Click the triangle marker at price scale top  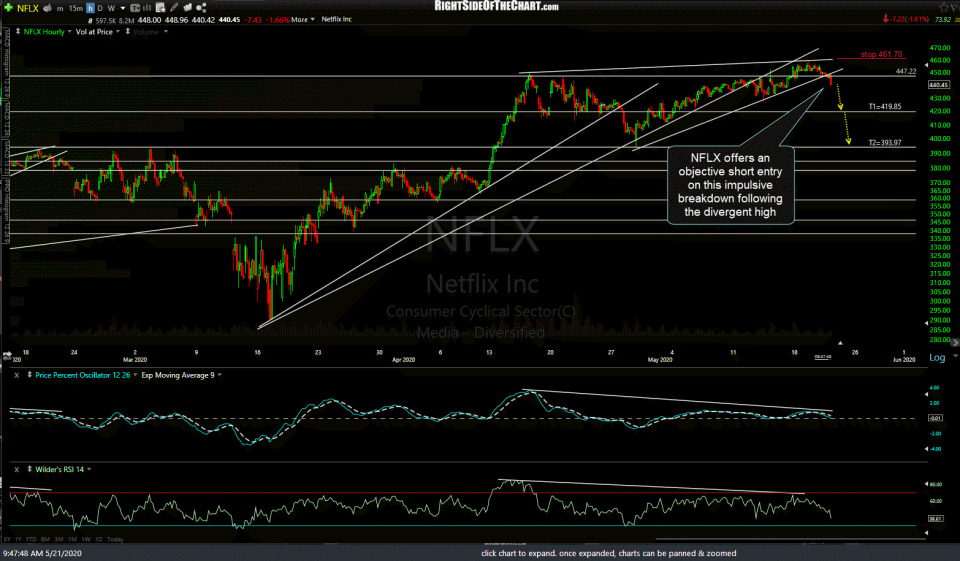(x=926, y=64)
